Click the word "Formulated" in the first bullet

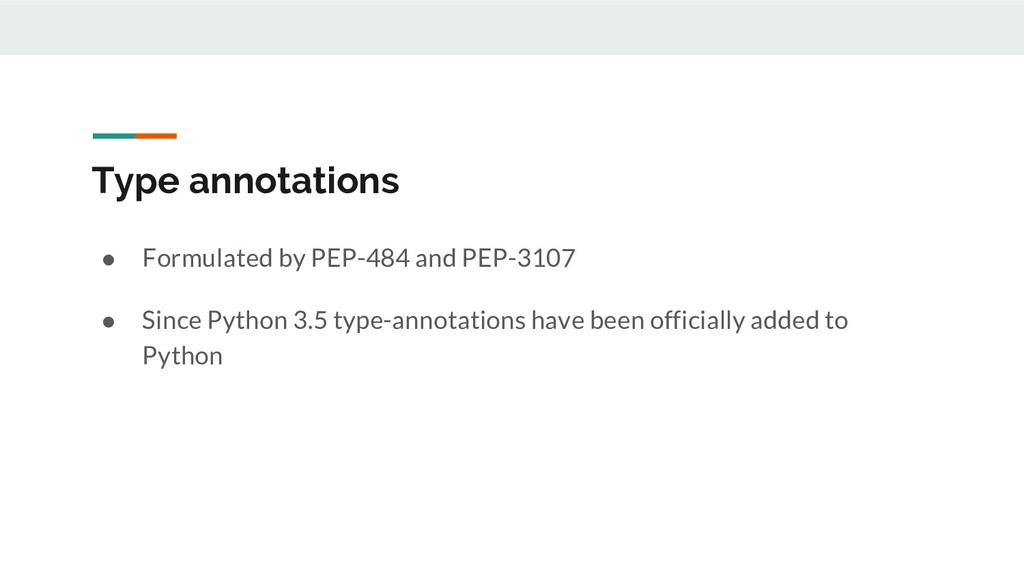[208, 259]
